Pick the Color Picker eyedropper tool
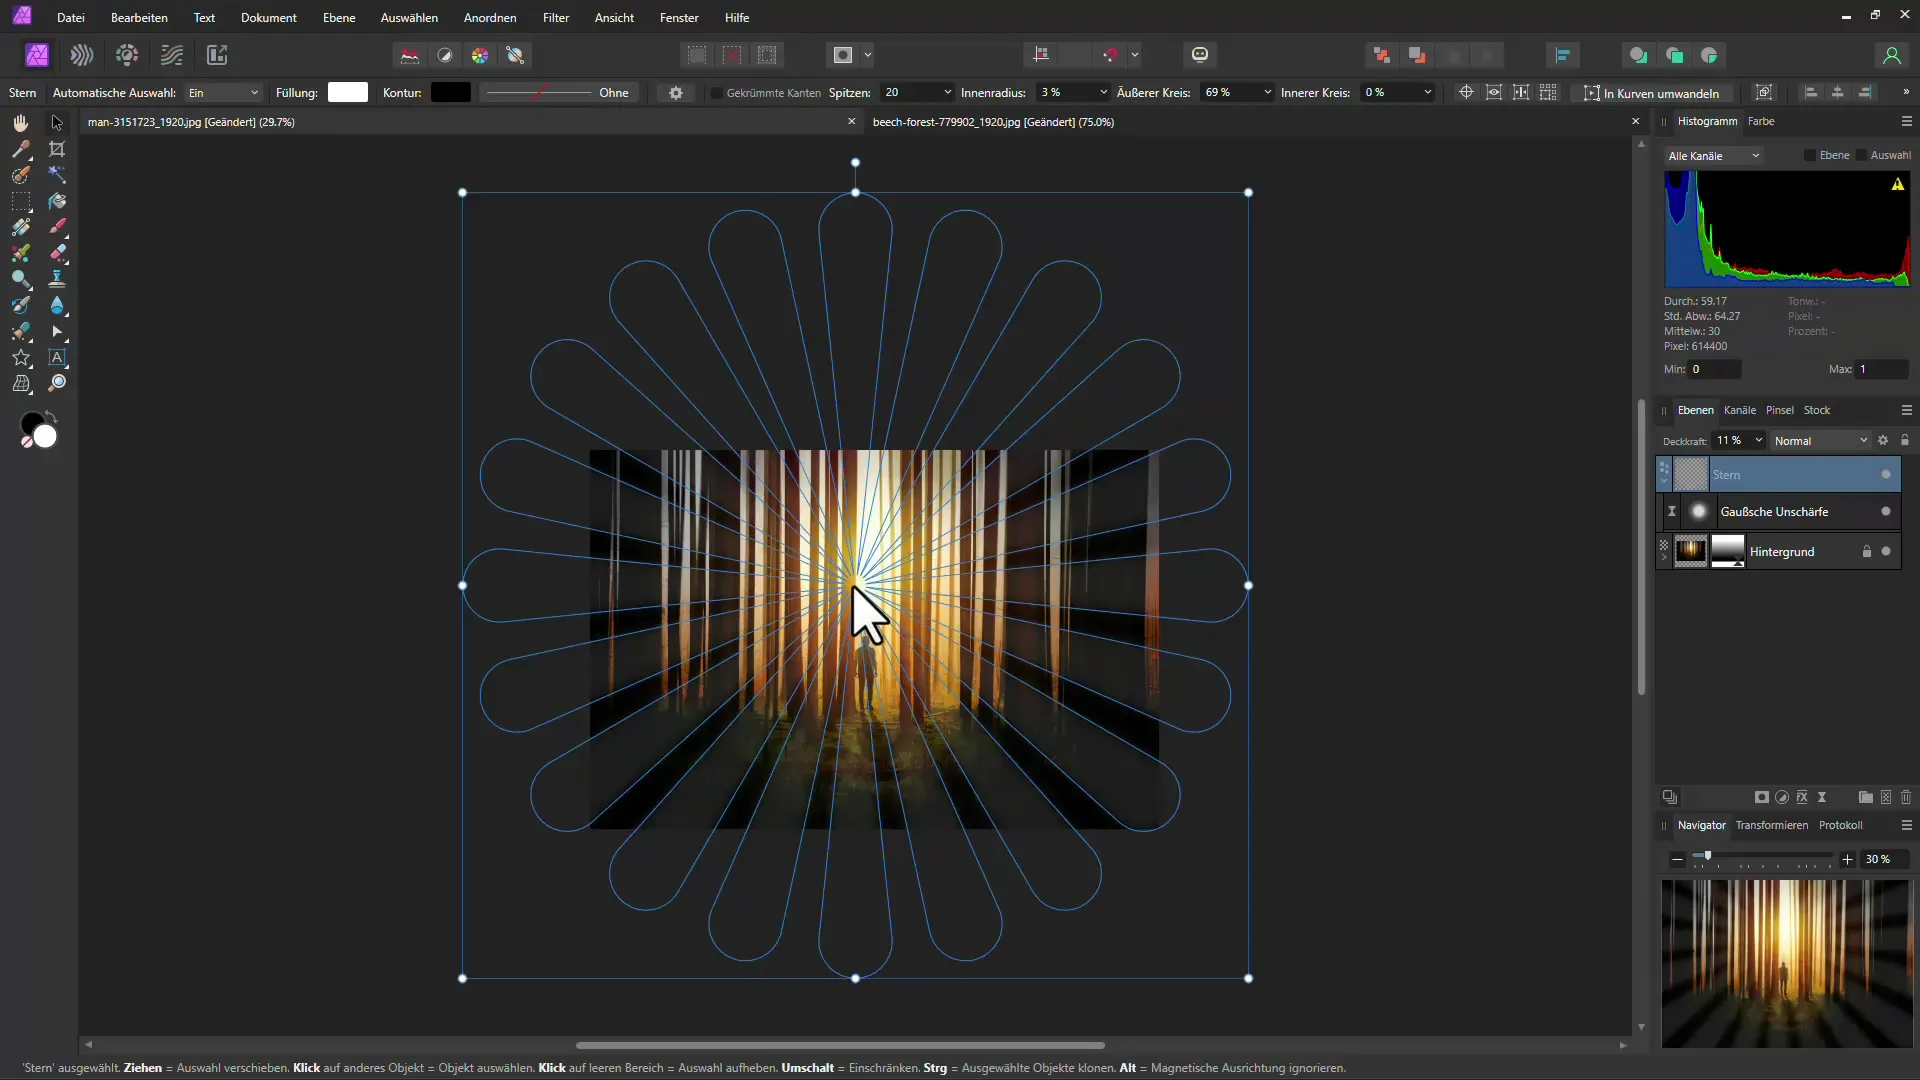1920x1080 pixels. click(x=20, y=149)
